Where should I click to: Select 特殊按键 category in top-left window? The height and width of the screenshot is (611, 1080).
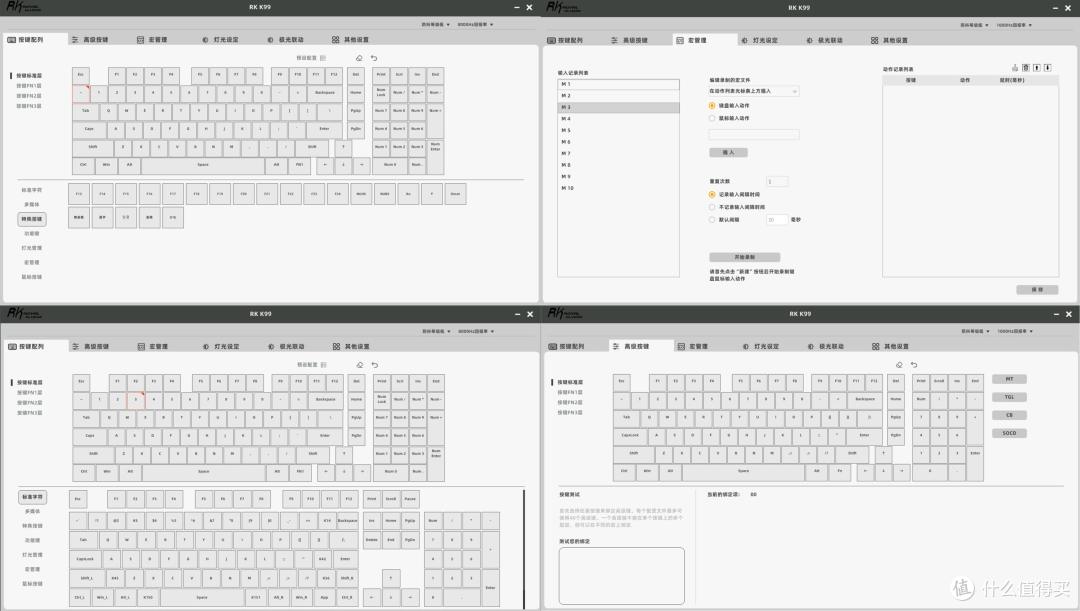(x=32, y=219)
